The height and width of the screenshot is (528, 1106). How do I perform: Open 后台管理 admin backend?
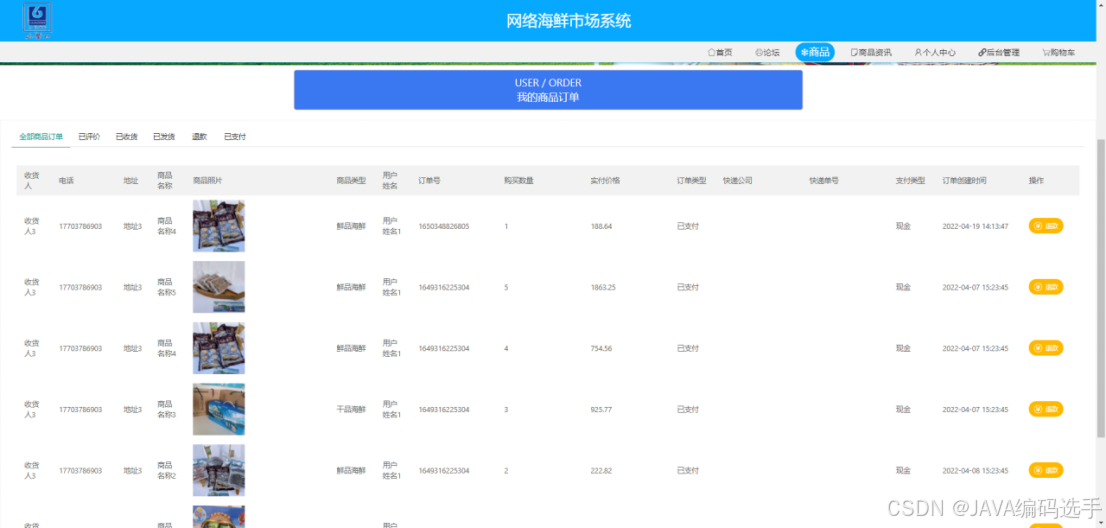point(999,52)
